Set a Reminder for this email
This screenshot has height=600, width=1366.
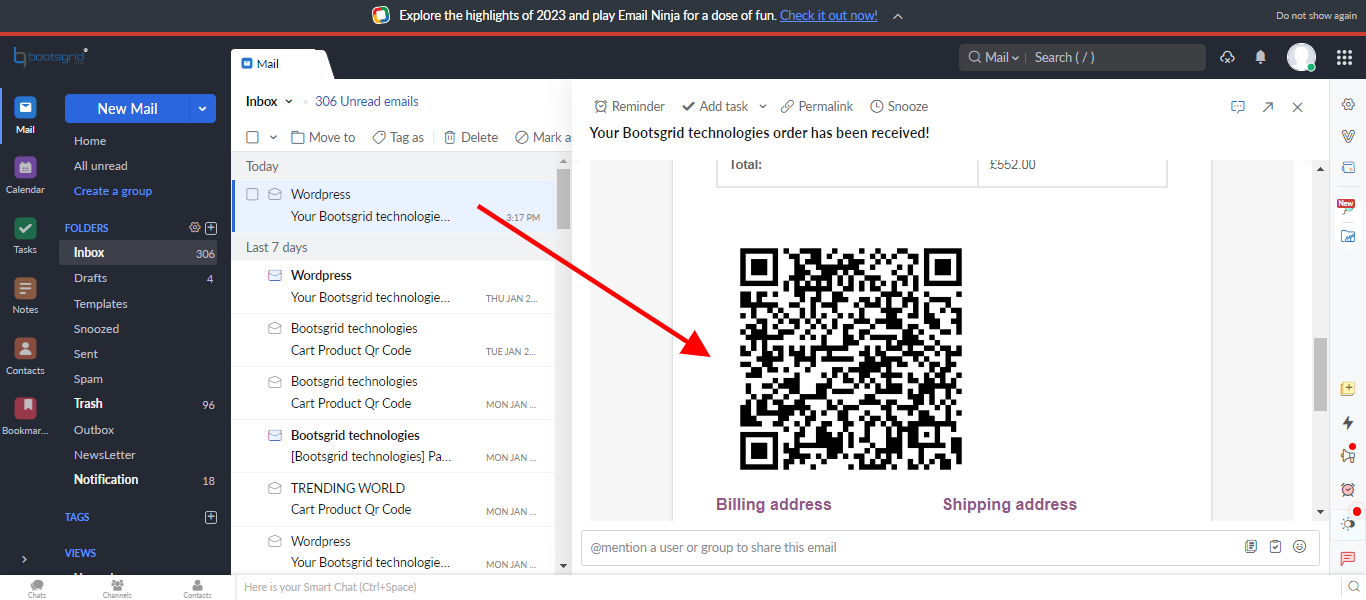(x=629, y=106)
